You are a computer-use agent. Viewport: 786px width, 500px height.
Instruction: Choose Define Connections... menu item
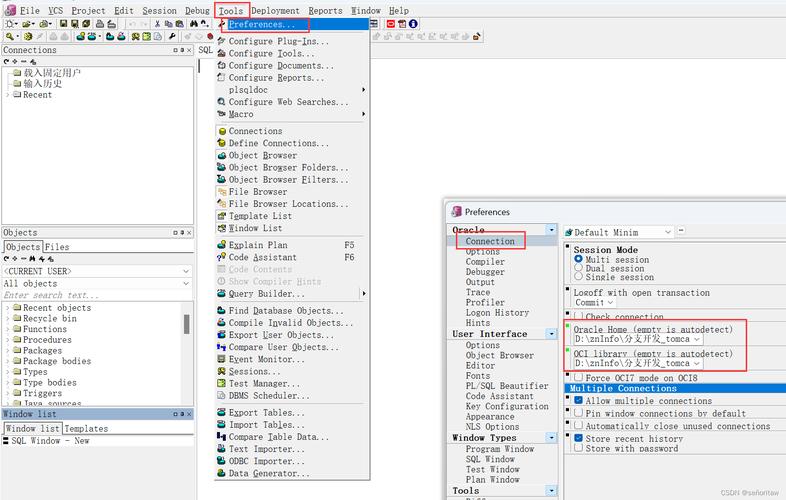[279, 143]
